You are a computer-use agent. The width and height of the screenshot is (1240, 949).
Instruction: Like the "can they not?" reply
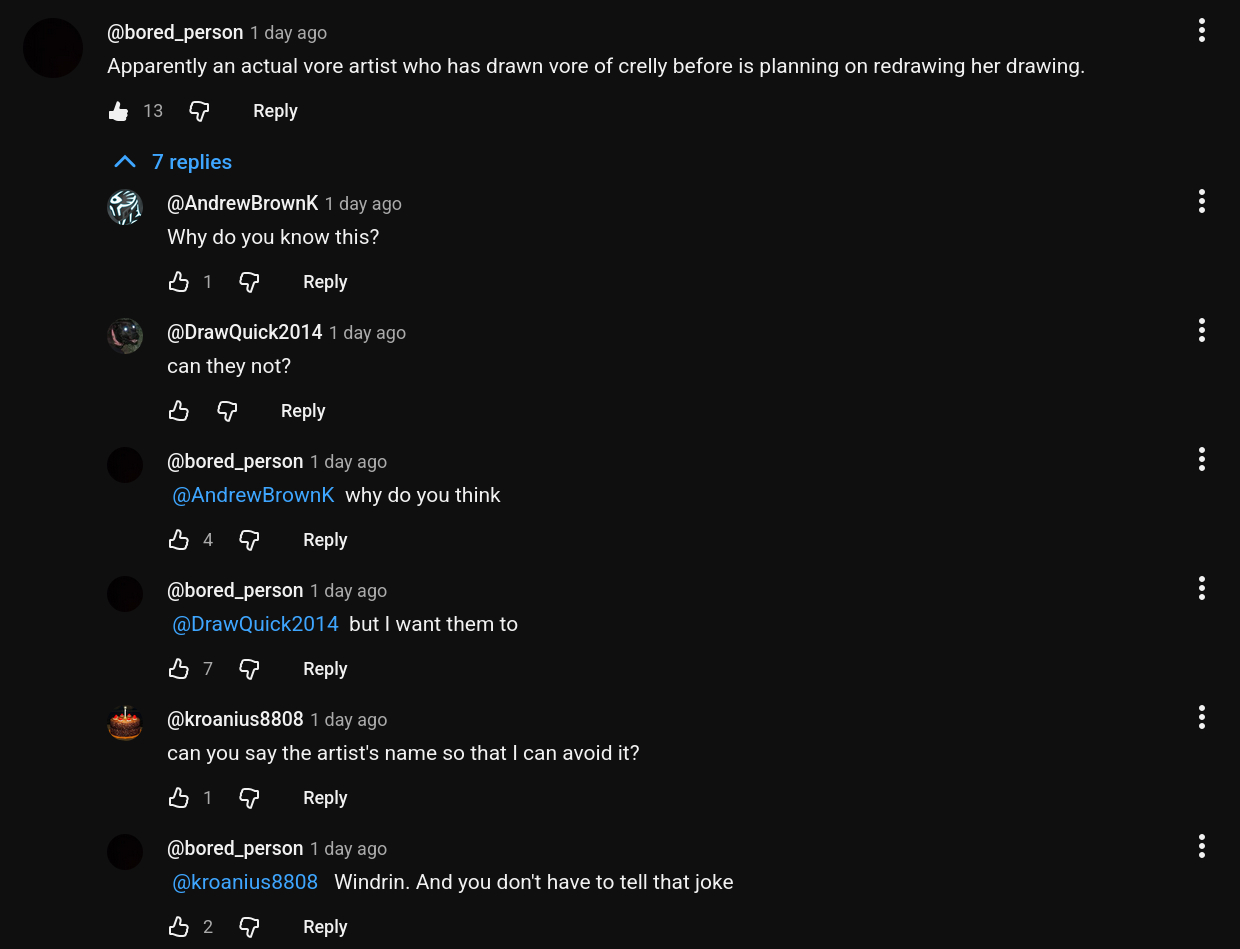click(x=179, y=411)
